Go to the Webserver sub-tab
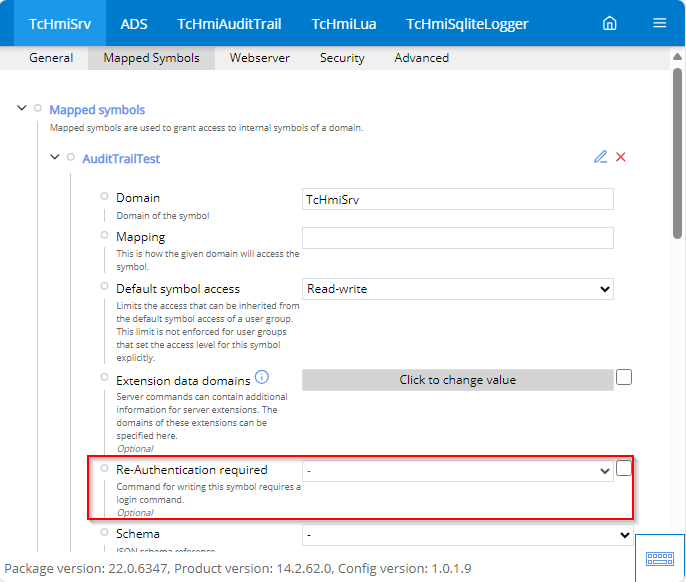686x582 pixels. [x=260, y=58]
